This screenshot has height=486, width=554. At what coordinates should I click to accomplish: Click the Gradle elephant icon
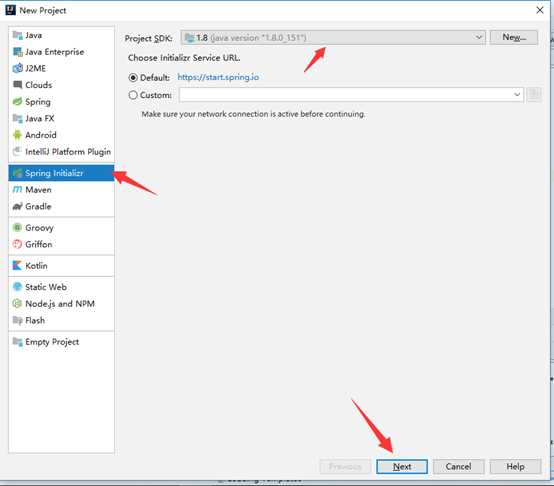click(17, 206)
